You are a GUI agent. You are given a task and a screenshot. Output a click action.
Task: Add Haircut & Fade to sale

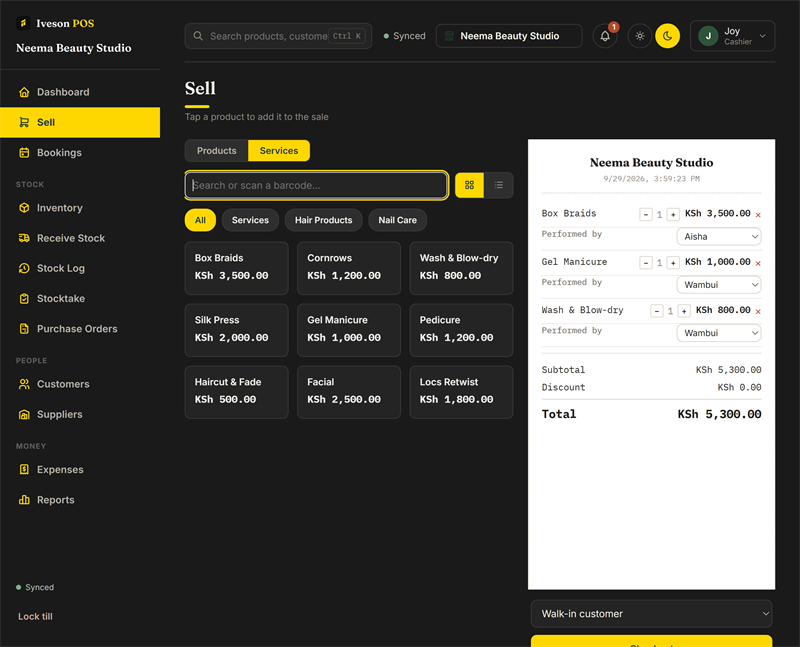coord(237,392)
